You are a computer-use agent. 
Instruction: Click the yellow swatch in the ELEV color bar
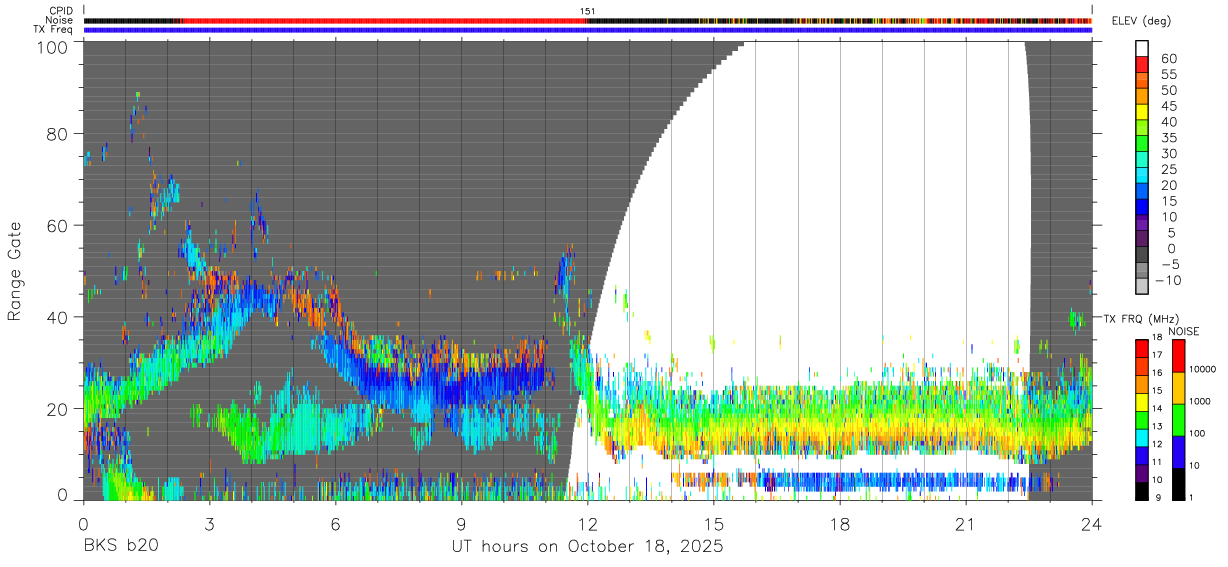point(1142,113)
